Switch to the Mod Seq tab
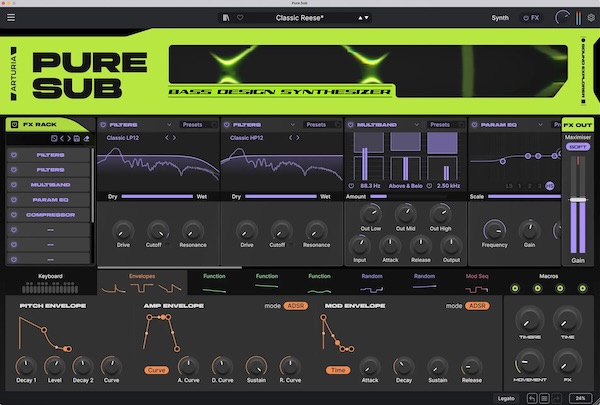 [x=477, y=283]
